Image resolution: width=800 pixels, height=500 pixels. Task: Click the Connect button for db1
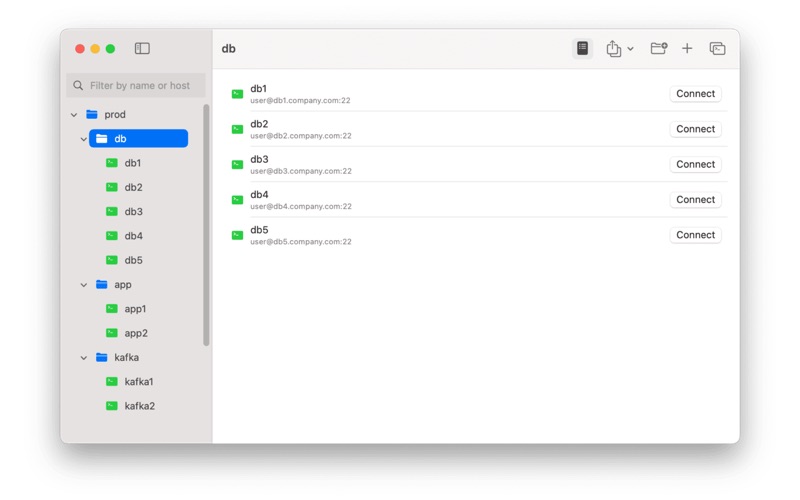[x=695, y=93]
